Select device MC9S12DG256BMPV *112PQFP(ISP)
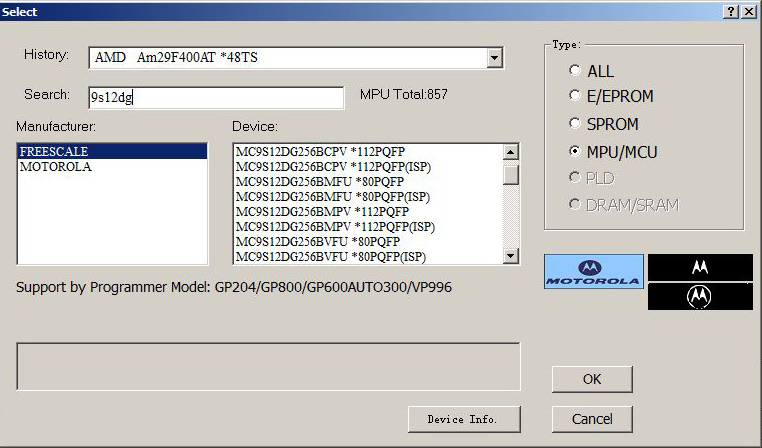The width and height of the screenshot is (762, 448). [x=368, y=227]
